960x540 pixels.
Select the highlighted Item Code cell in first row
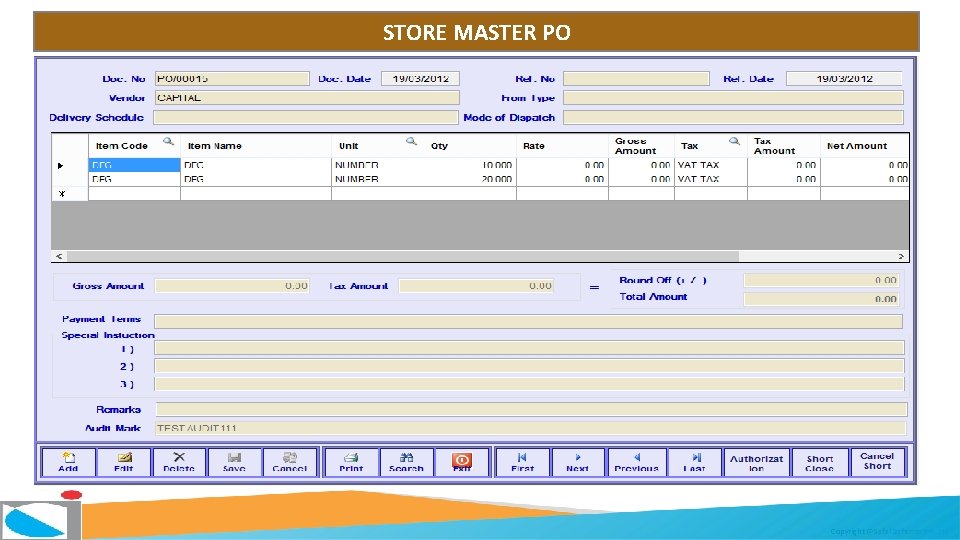pyautogui.click(x=134, y=165)
